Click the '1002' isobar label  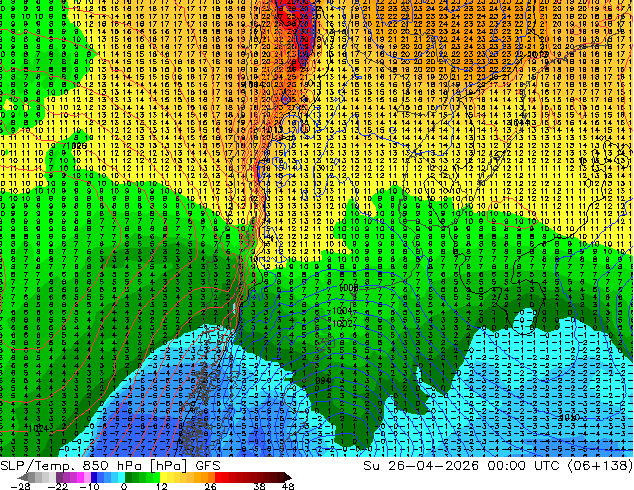tap(343, 323)
